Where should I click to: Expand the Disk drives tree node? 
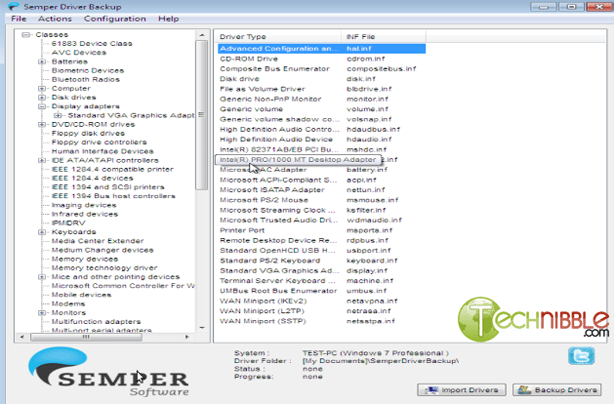42,98
